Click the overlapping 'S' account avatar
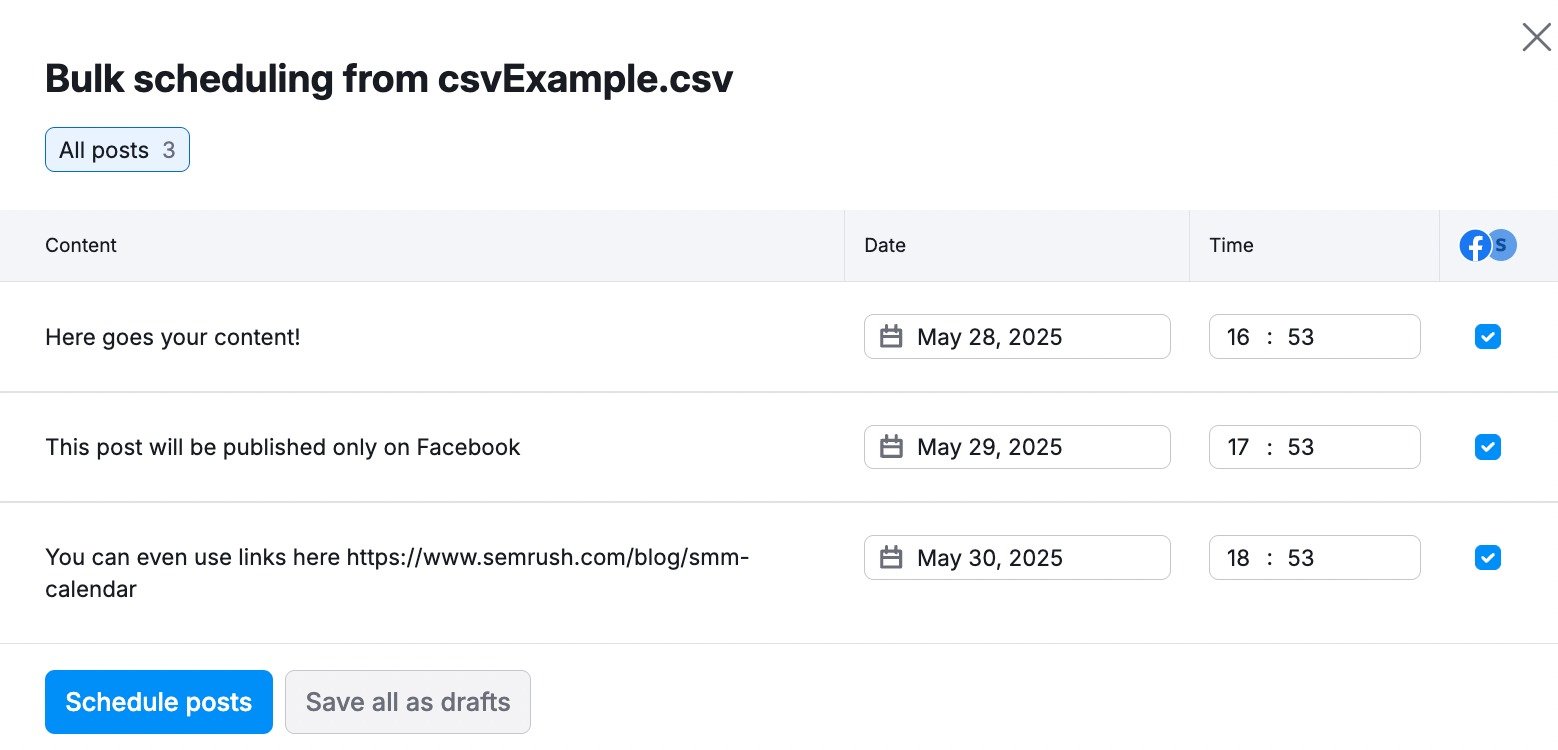Screen dimensions: 1558x750 click(1503, 245)
